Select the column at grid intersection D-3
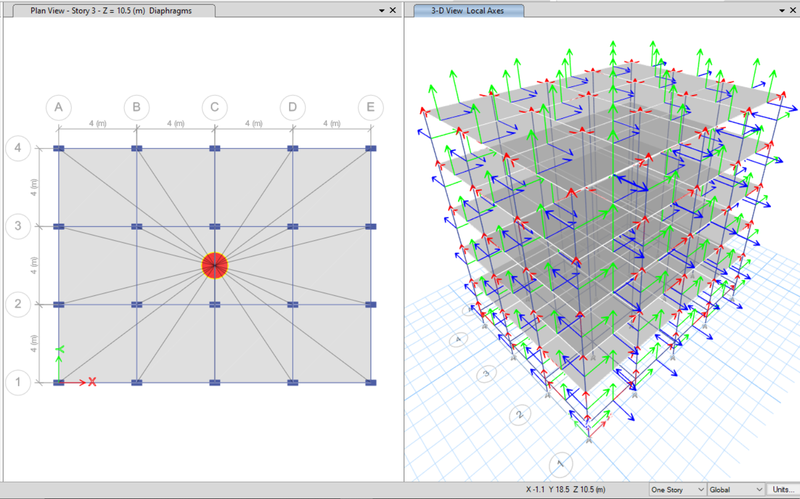Screen dimensions: 800x499 click(x=293, y=227)
